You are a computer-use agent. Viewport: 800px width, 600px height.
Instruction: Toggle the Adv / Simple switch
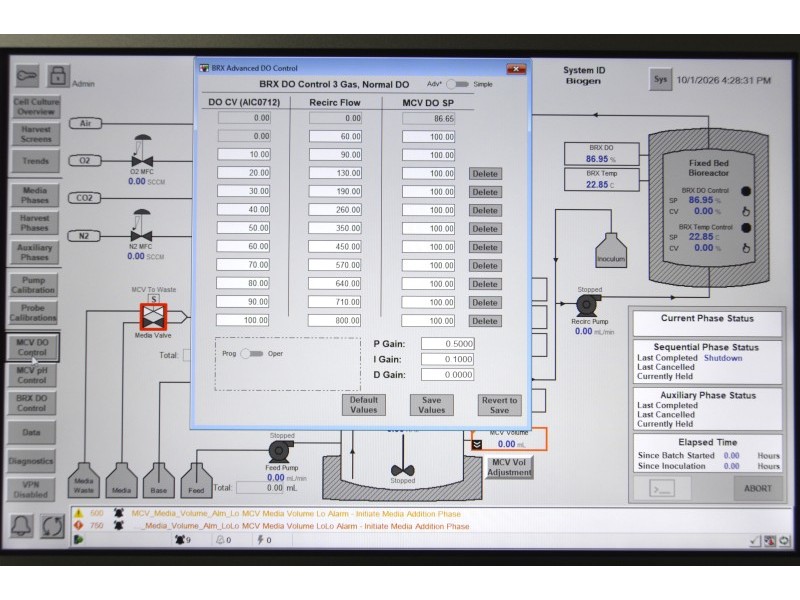pyautogui.click(x=458, y=84)
